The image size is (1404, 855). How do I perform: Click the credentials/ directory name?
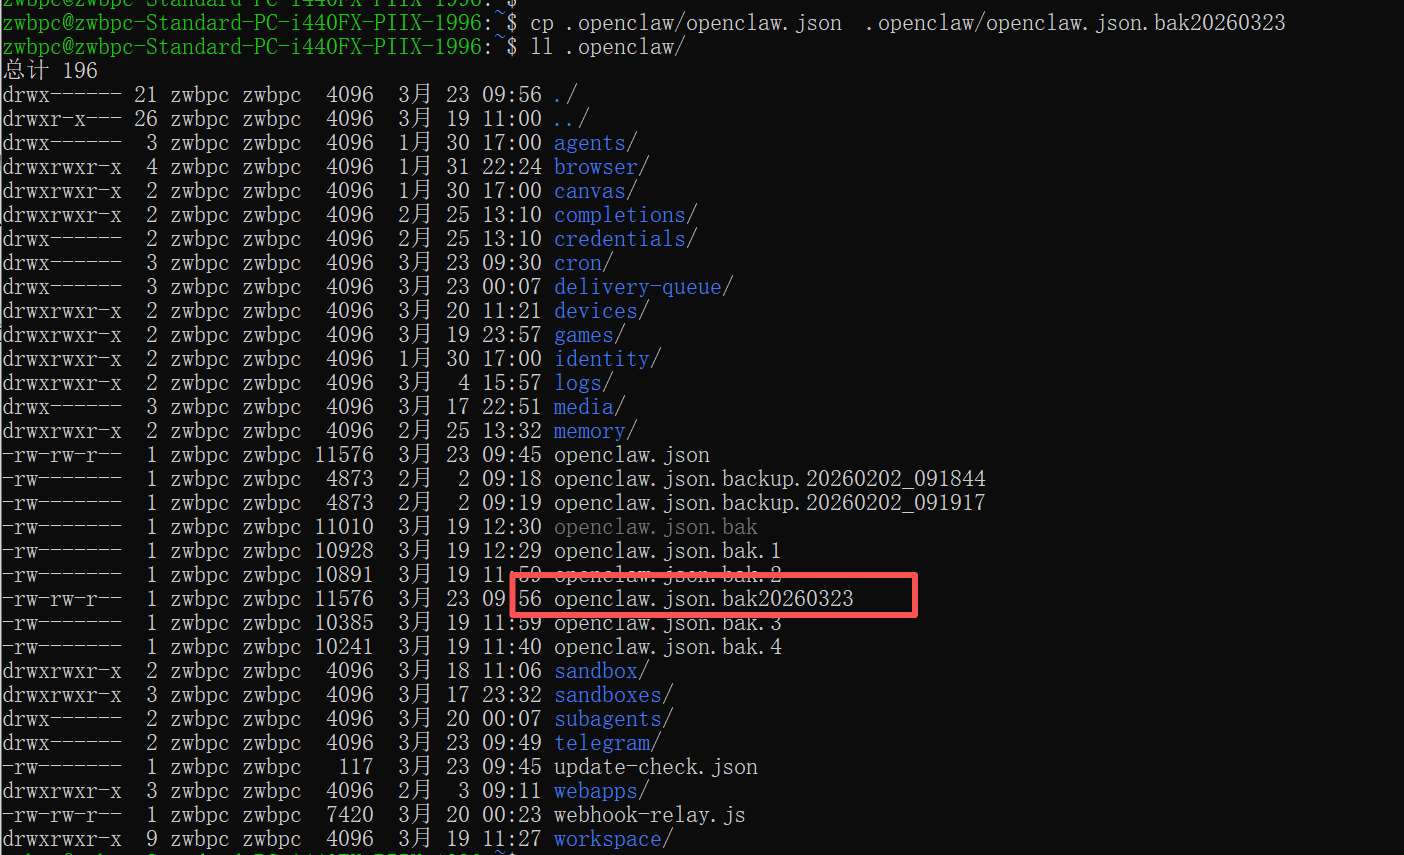[624, 239]
